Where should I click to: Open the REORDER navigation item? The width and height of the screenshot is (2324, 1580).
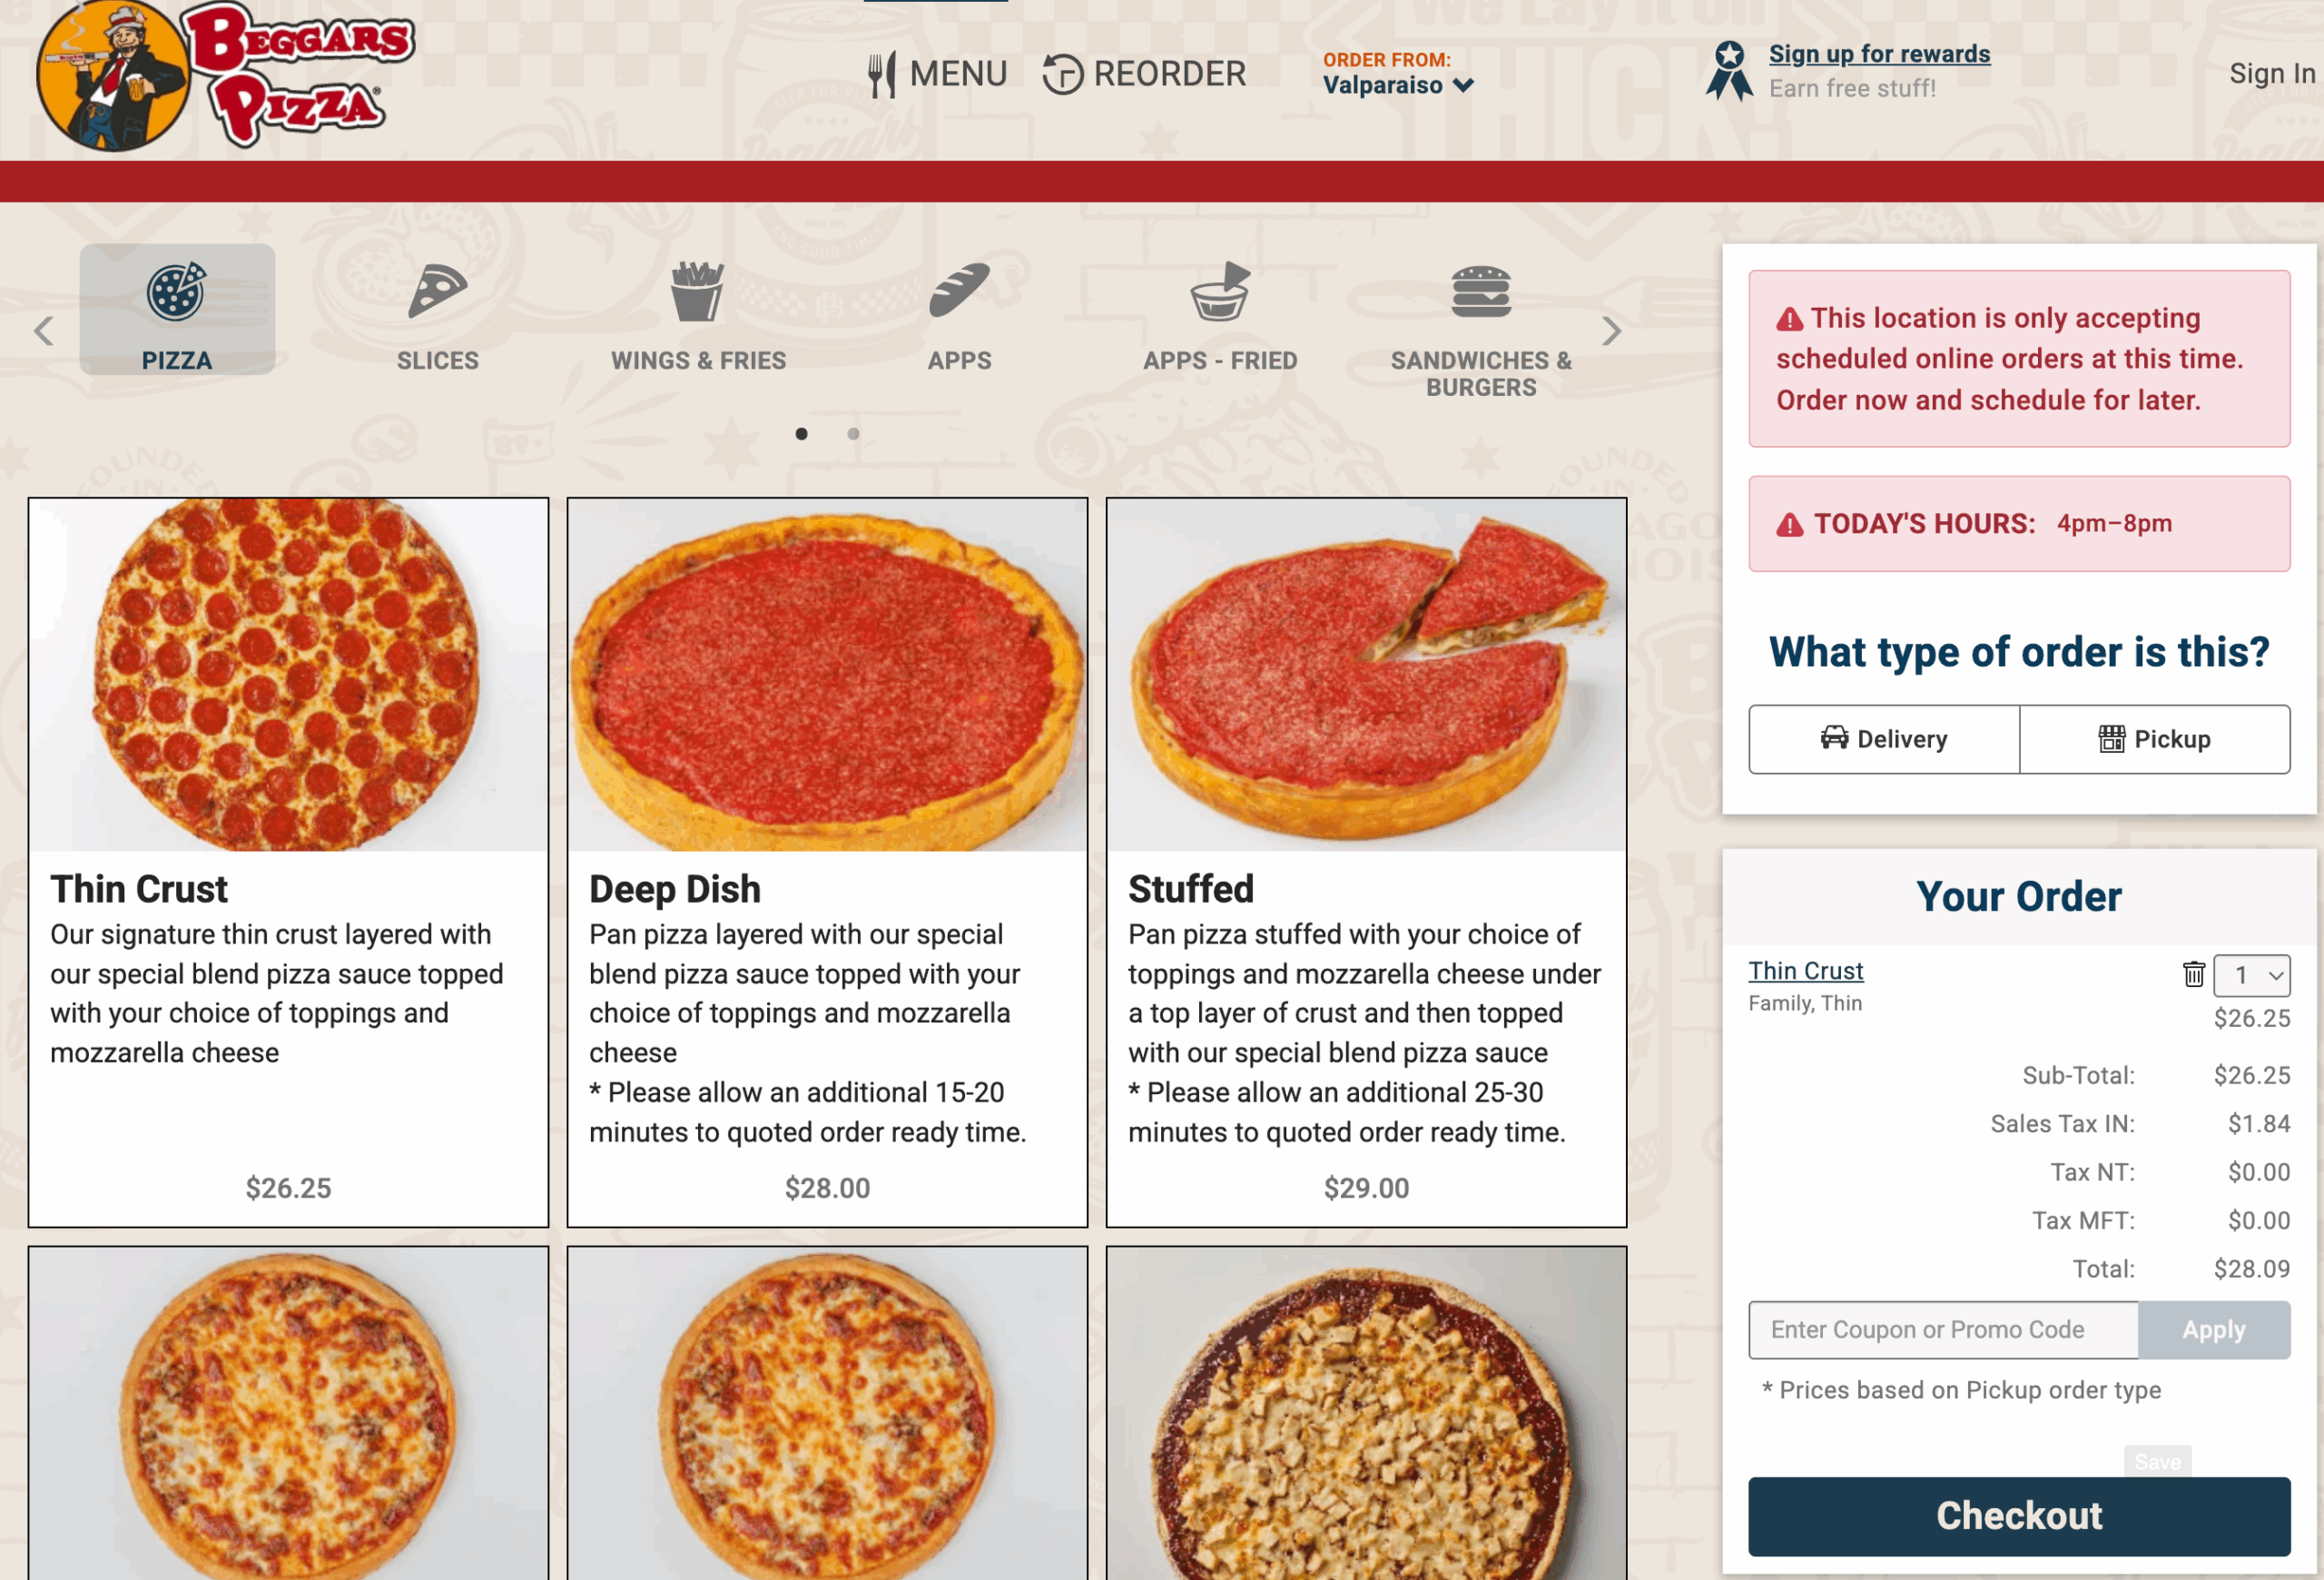point(1144,74)
